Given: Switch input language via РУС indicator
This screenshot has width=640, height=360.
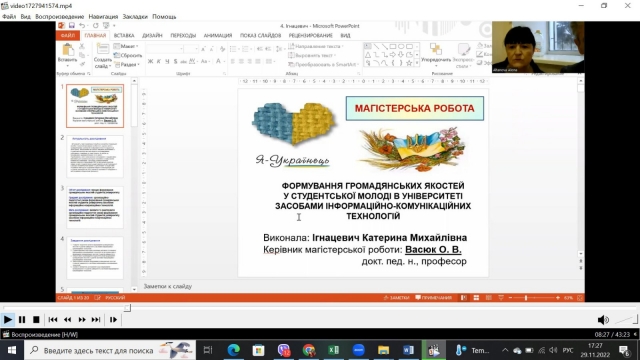Looking at the screenshot, I should click(567, 350).
